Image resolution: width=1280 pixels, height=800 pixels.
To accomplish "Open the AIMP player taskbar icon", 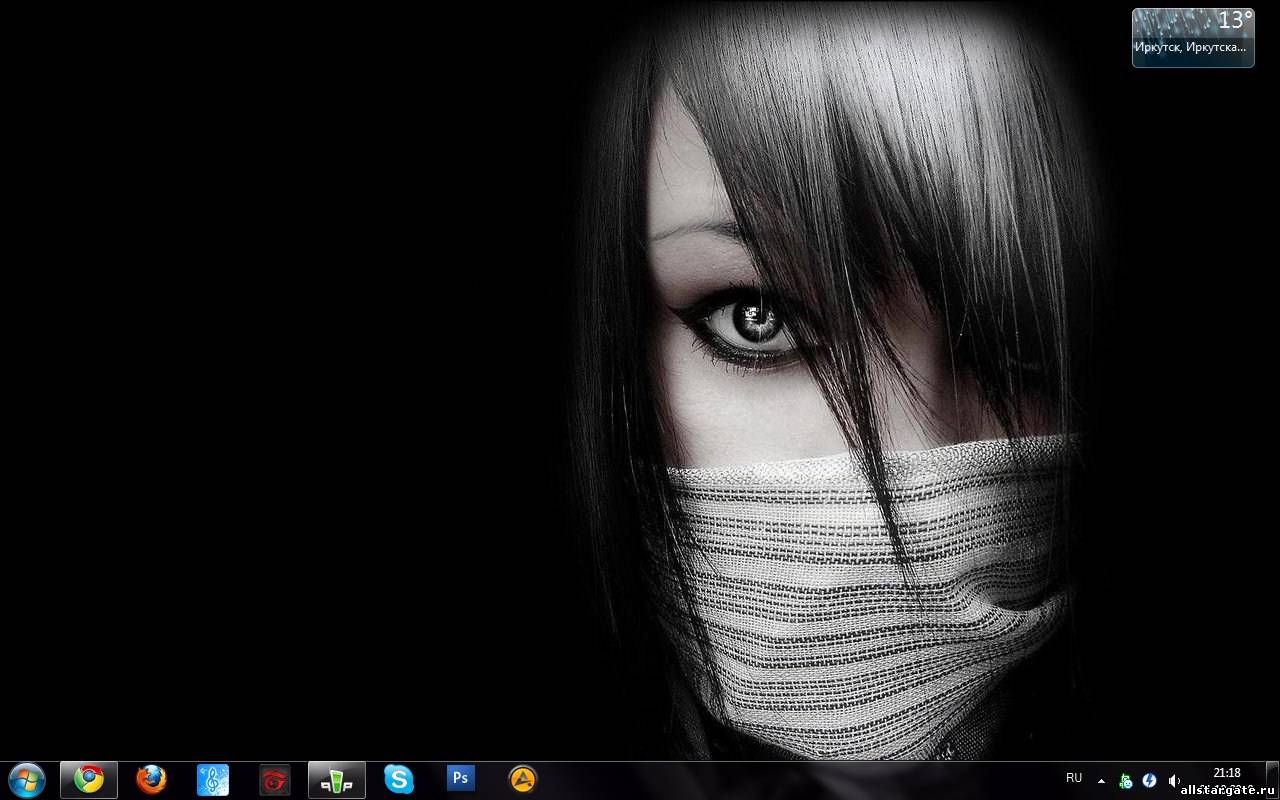I will pyautogui.click(x=523, y=779).
